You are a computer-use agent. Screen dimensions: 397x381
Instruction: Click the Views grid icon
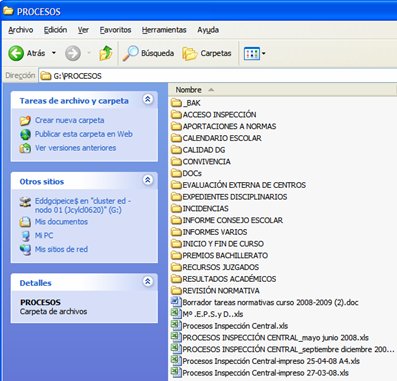tap(252, 53)
